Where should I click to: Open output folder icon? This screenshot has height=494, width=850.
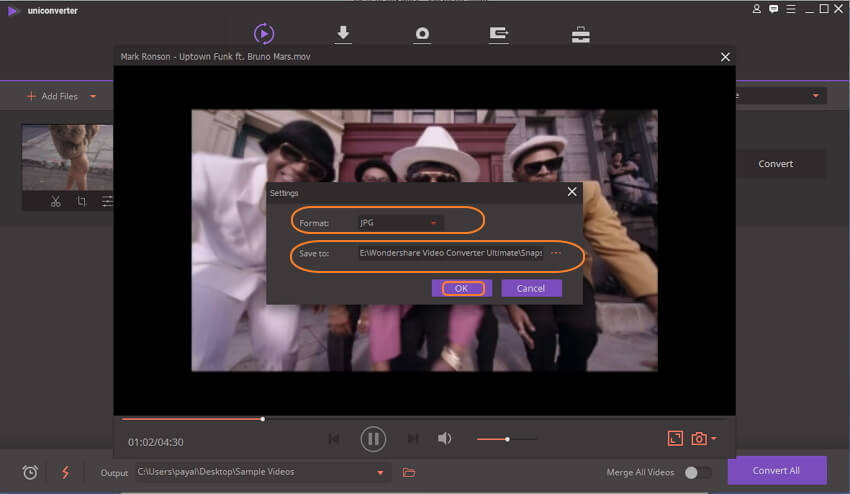pos(409,473)
